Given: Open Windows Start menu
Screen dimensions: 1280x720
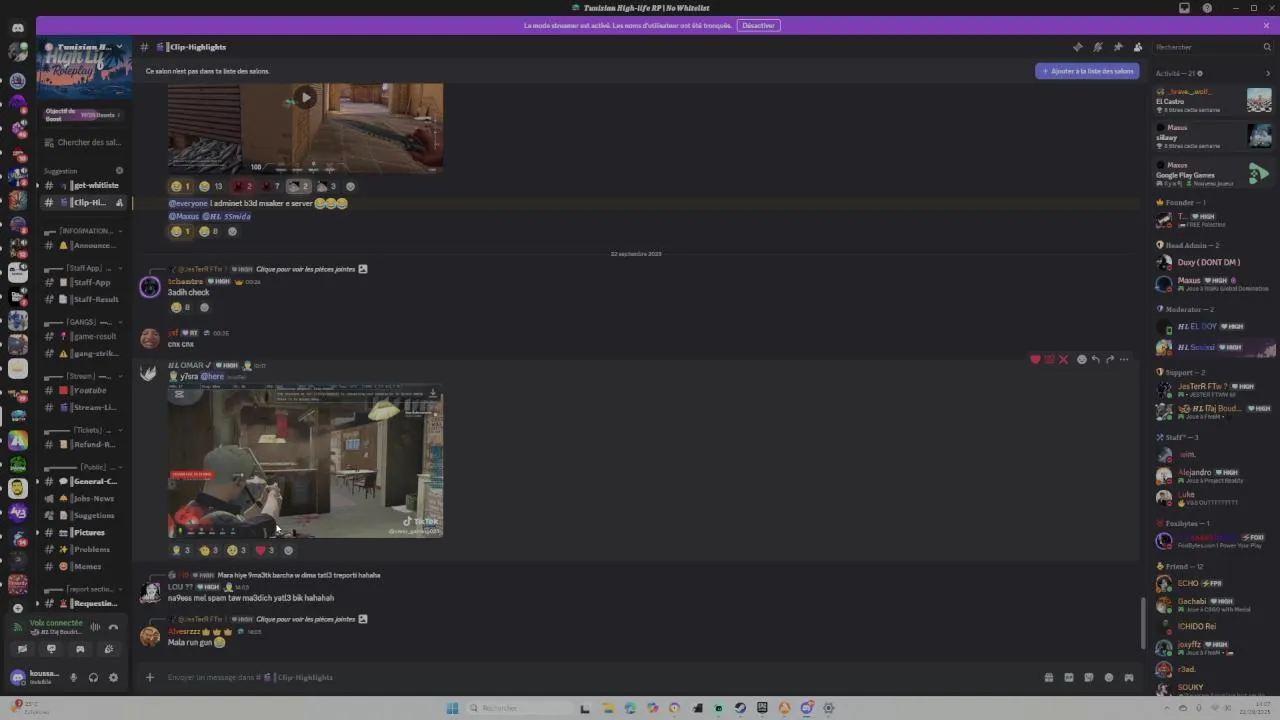Looking at the screenshot, I should pyautogui.click(x=452, y=708).
